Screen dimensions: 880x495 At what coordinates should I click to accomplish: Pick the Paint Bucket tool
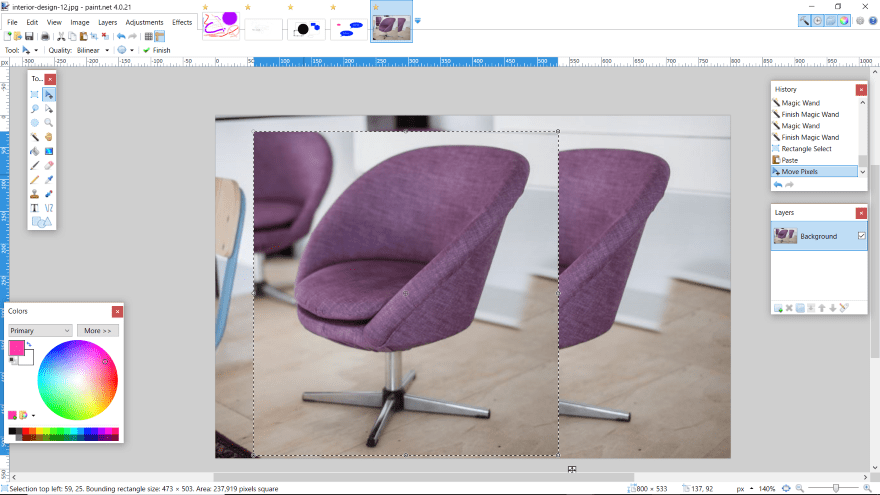pos(34,151)
